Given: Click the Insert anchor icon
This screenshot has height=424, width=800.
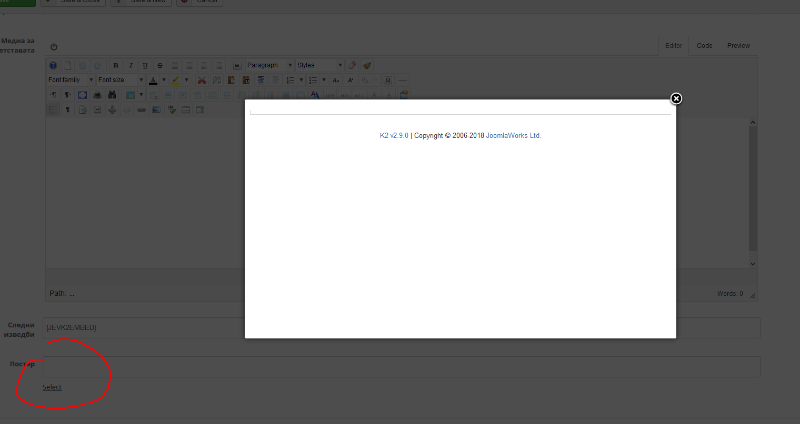Looking at the screenshot, I should tap(112, 110).
